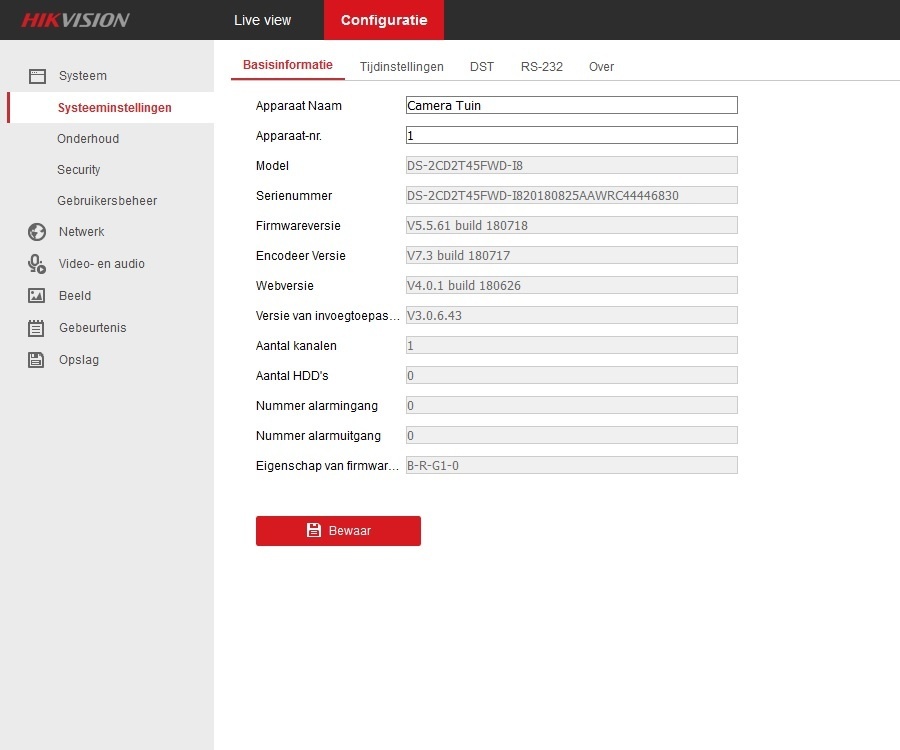Click the Systeem window icon
The image size is (900, 750).
point(37,76)
